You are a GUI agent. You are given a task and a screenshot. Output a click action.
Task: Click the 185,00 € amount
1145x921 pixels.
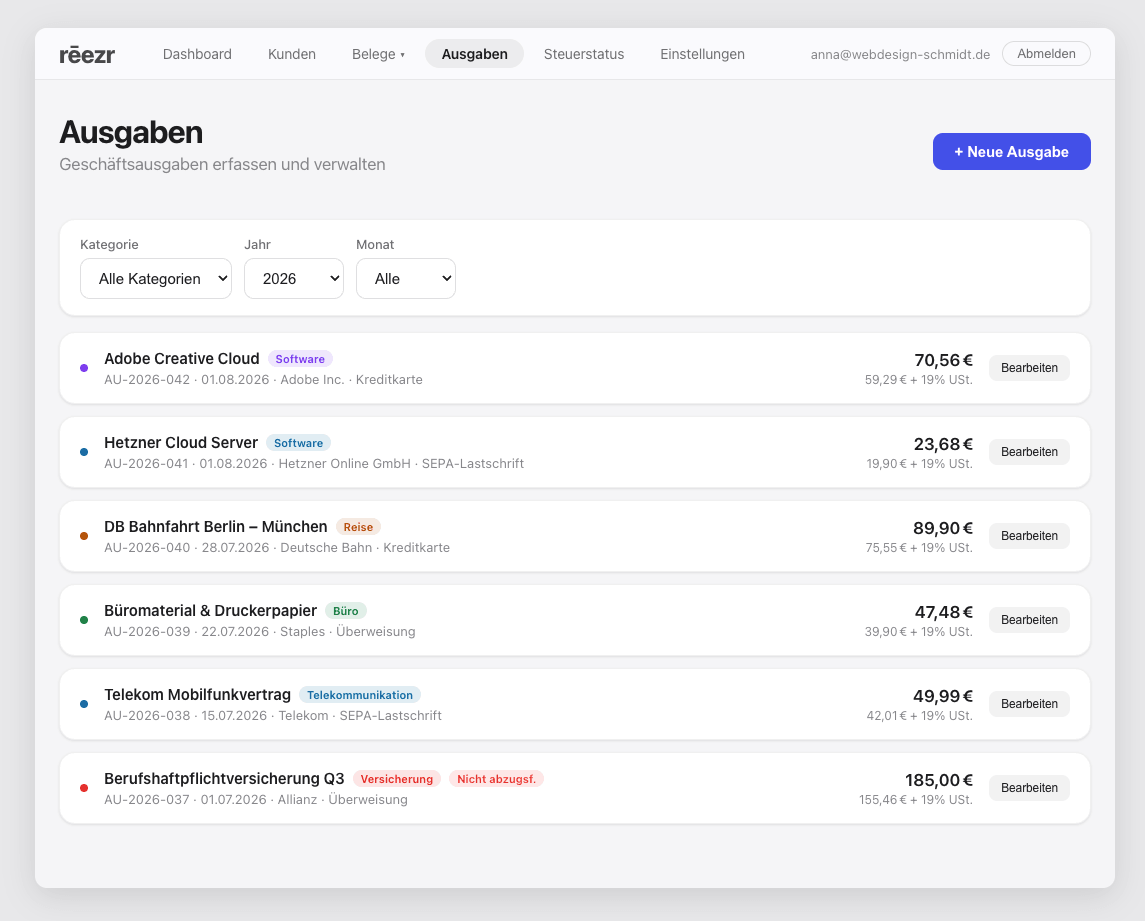click(939, 780)
